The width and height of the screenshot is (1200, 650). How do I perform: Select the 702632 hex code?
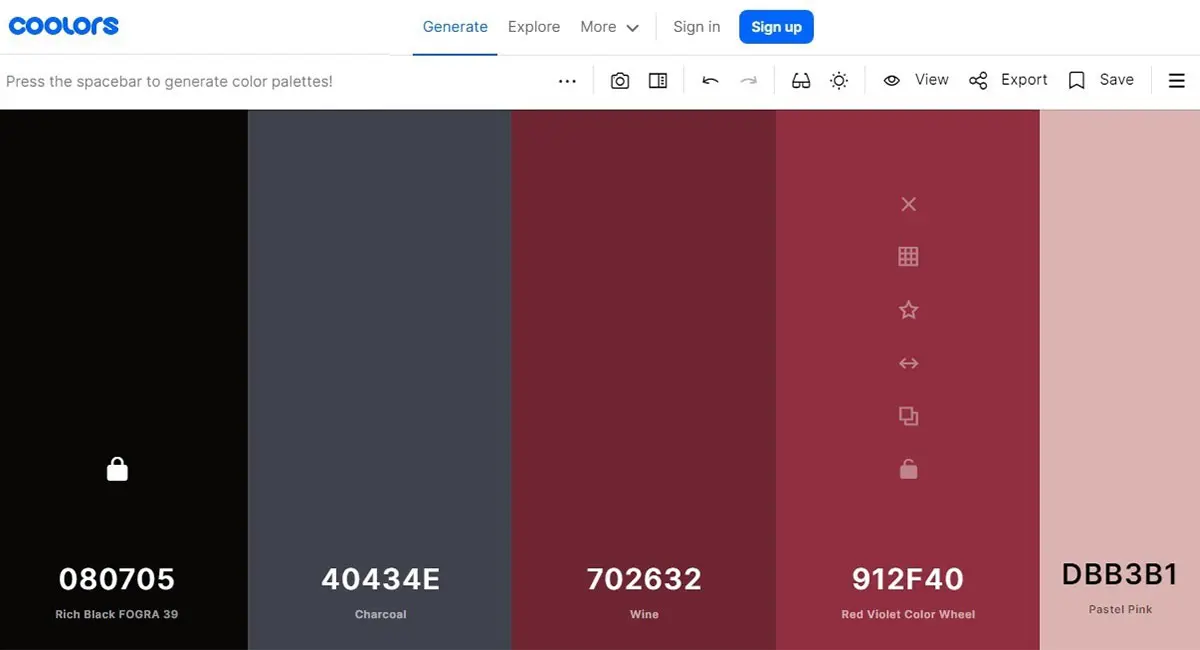644,579
